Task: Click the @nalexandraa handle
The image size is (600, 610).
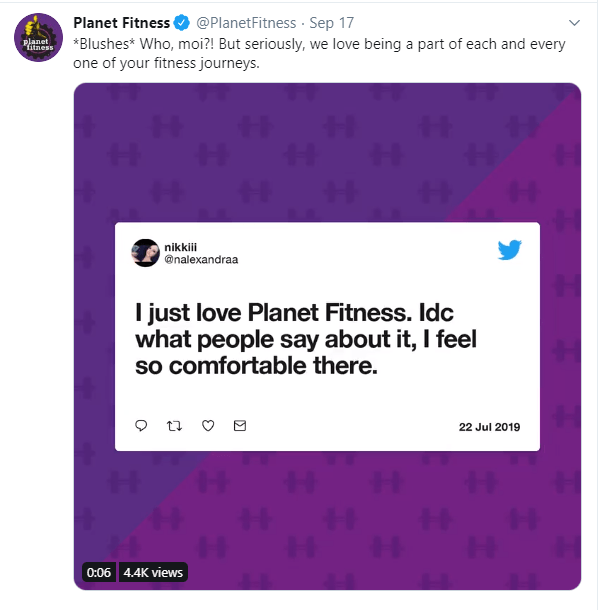Action: [201, 259]
